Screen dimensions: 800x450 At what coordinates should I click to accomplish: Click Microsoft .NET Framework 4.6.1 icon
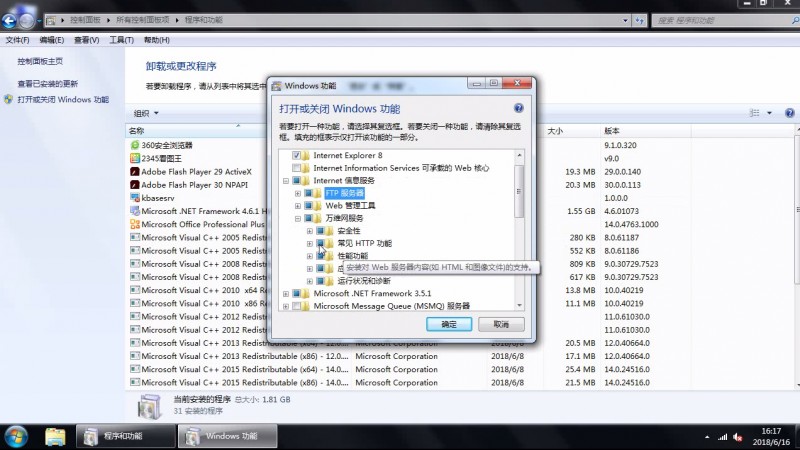135,211
